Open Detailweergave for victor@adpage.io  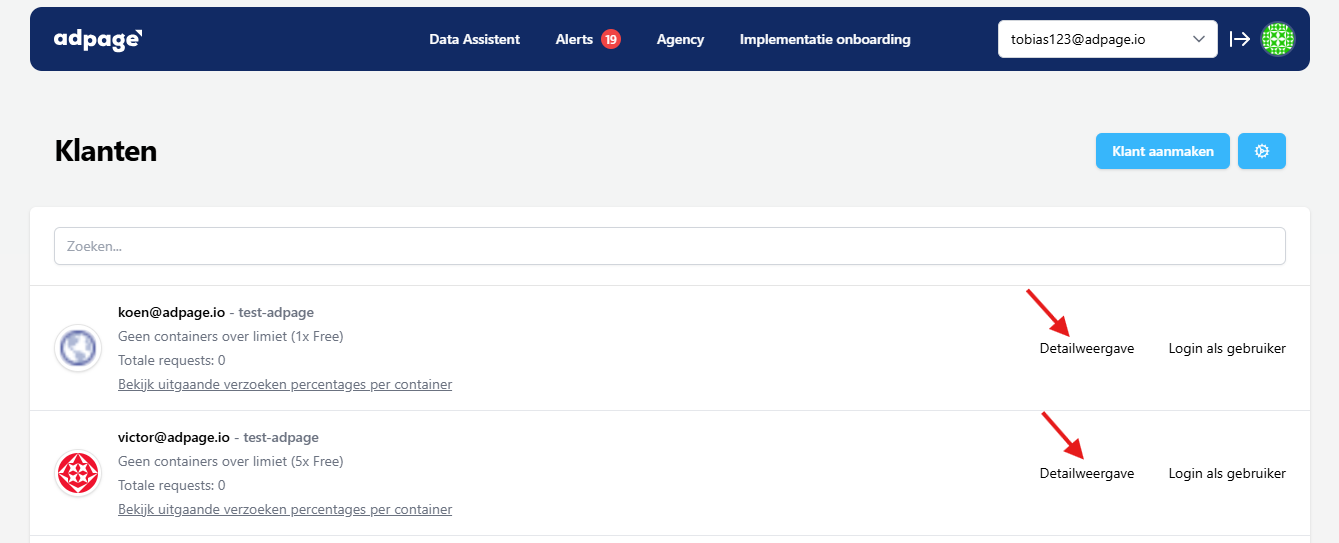click(1086, 474)
